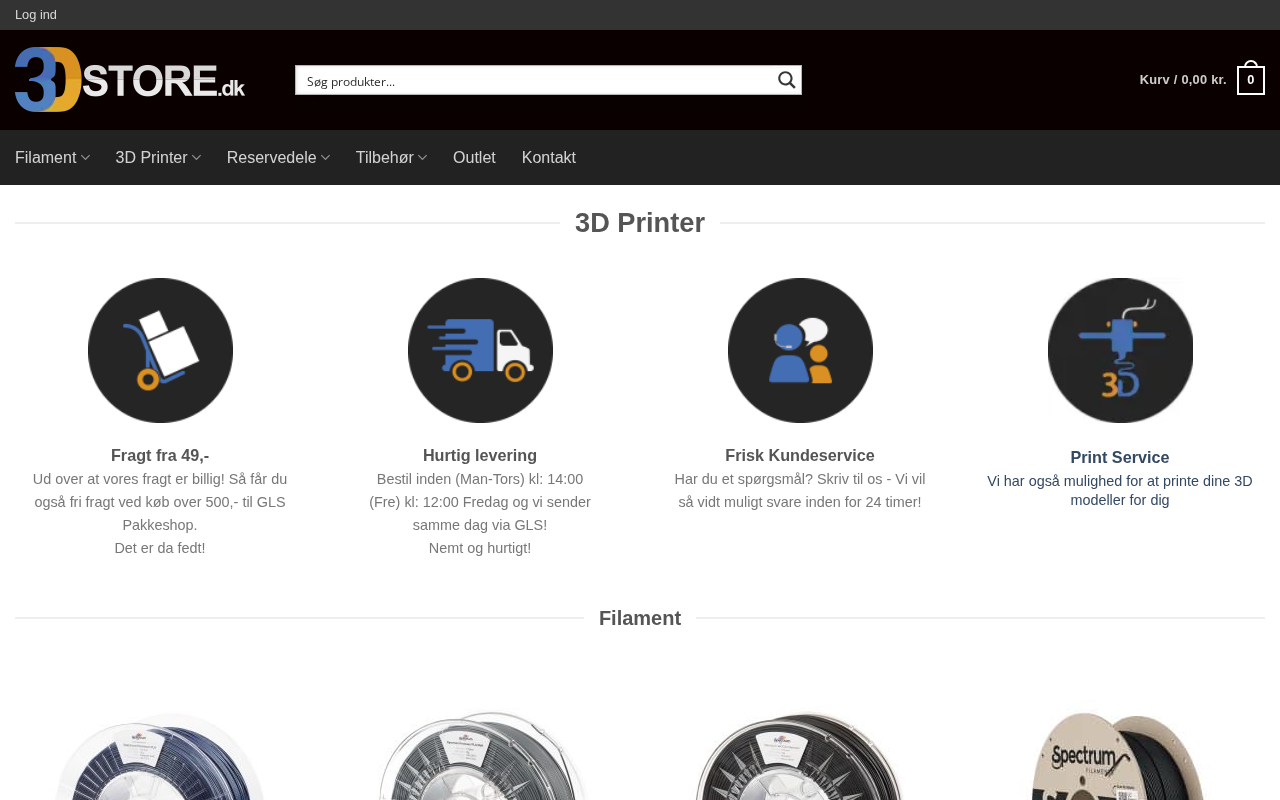Click the Log ind link
Viewport: 1280px width, 800px height.
36,15
